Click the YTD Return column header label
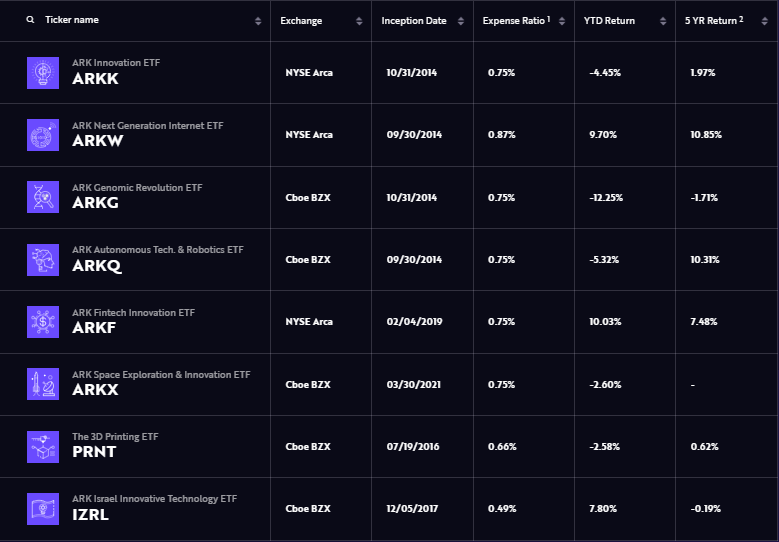The height and width of the screenshot is (542, 779). tap(609, 21)
